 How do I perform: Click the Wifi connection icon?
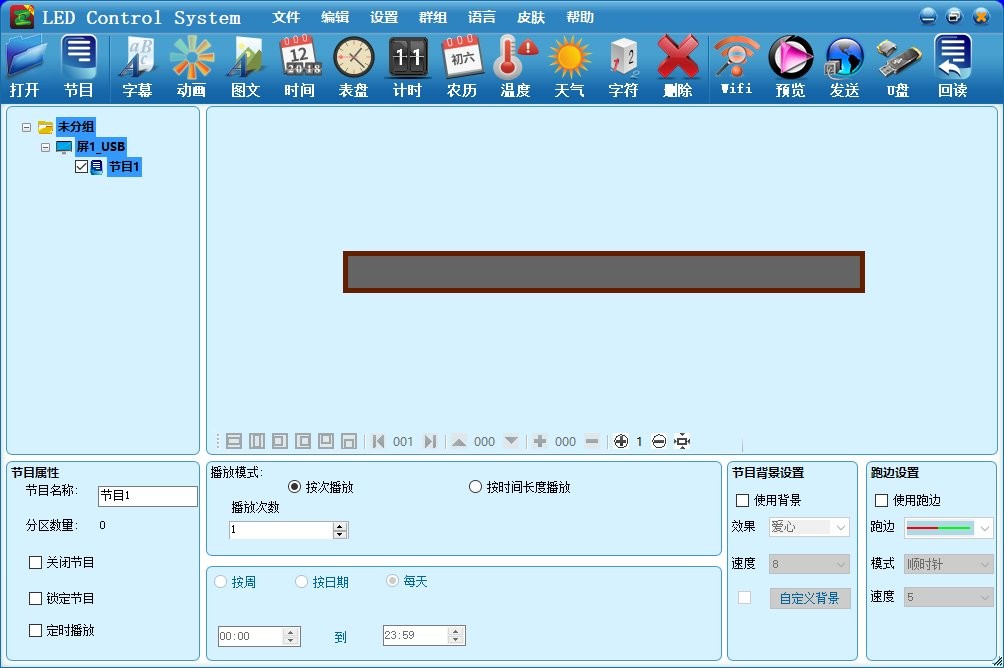pos(737,65)
